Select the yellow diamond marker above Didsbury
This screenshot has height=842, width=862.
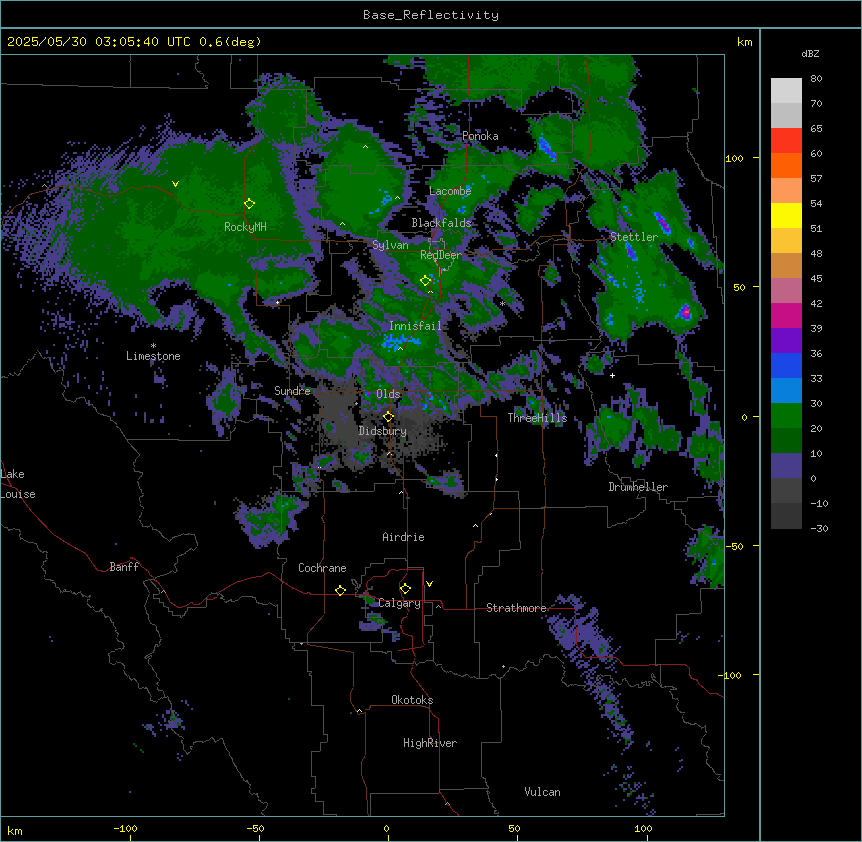pyautogui.click(x=388, y=417)
